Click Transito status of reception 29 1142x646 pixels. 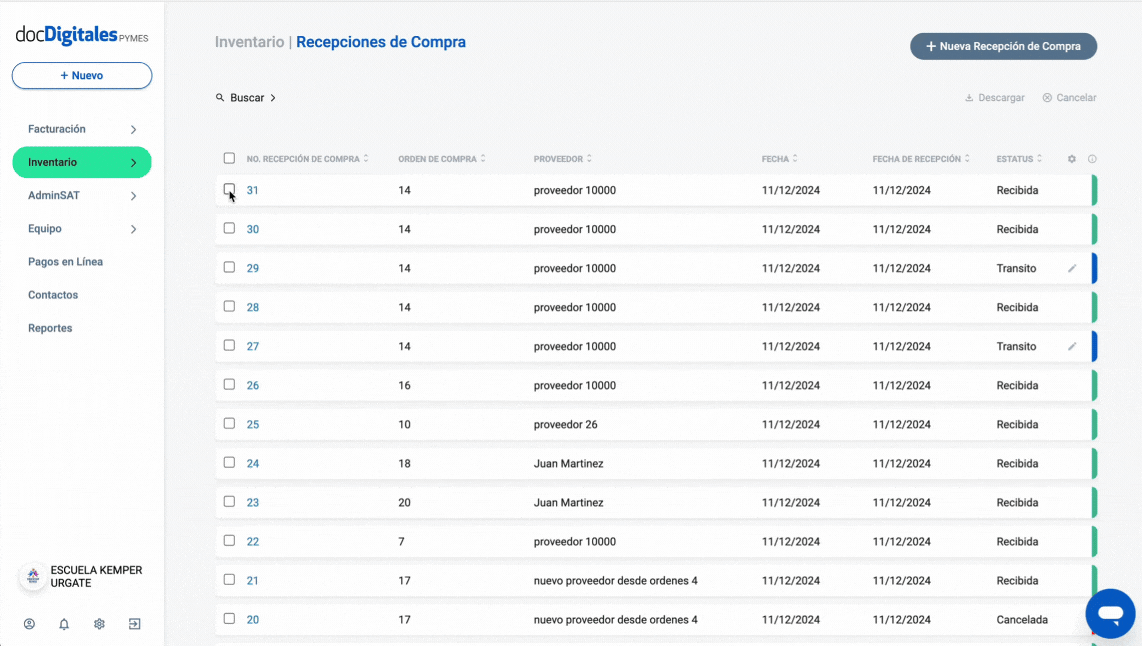(1016, 268)
